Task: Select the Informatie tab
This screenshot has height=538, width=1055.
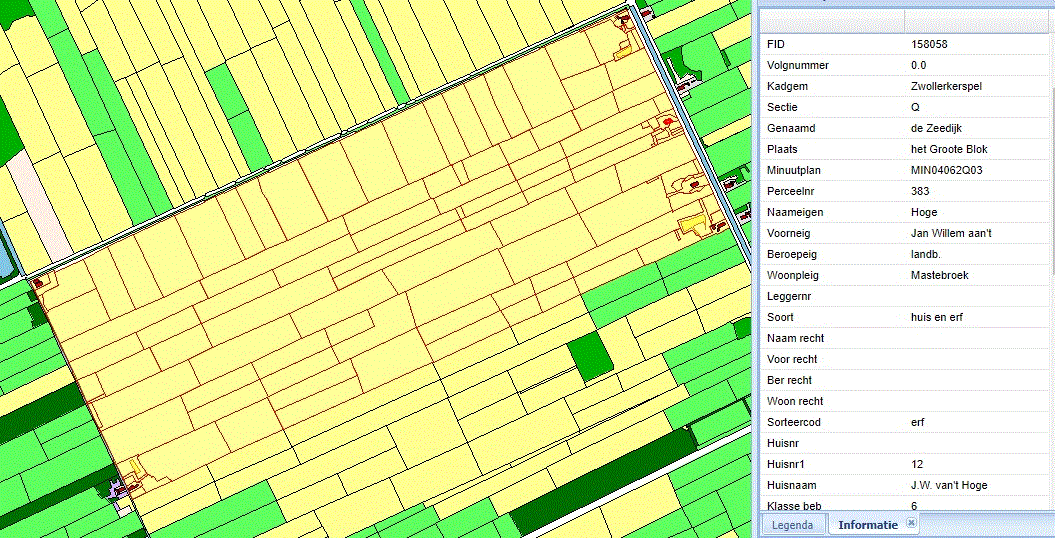Action: (869, 525)
